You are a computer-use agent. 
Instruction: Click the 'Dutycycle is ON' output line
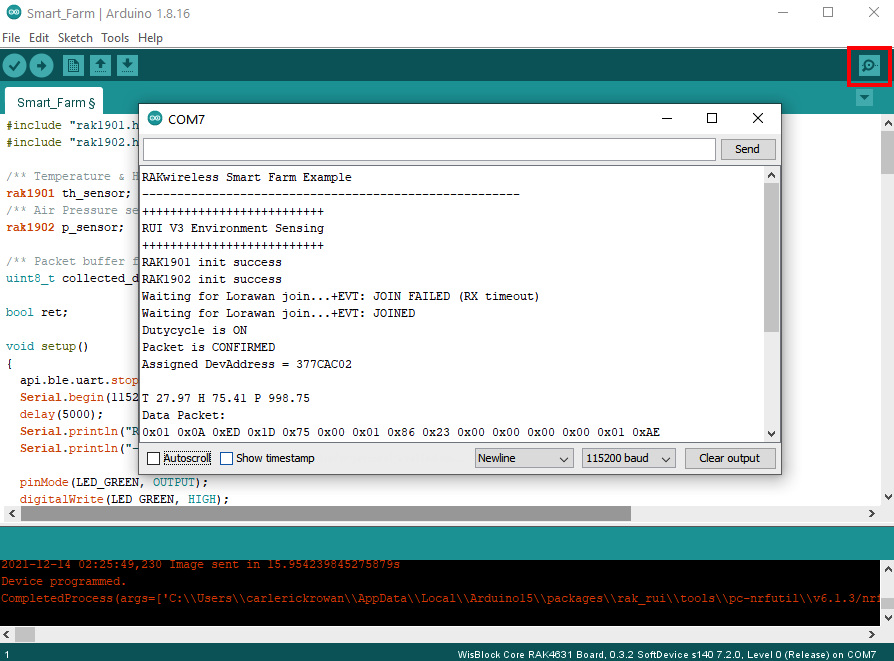(194, 330)
